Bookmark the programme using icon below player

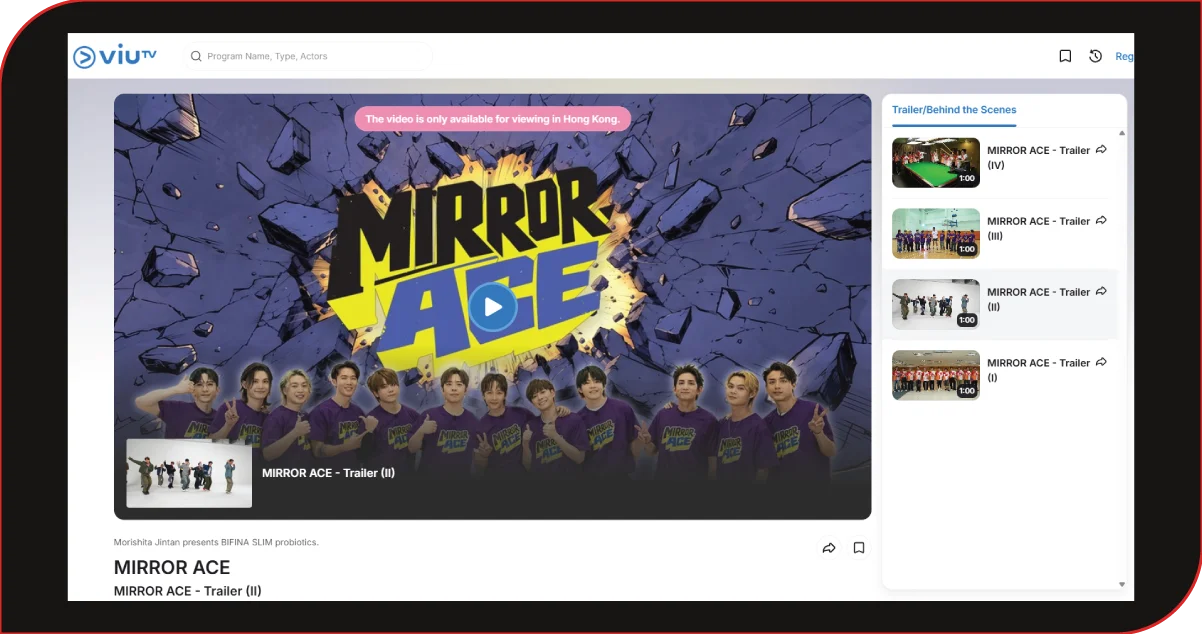point(858,548)
